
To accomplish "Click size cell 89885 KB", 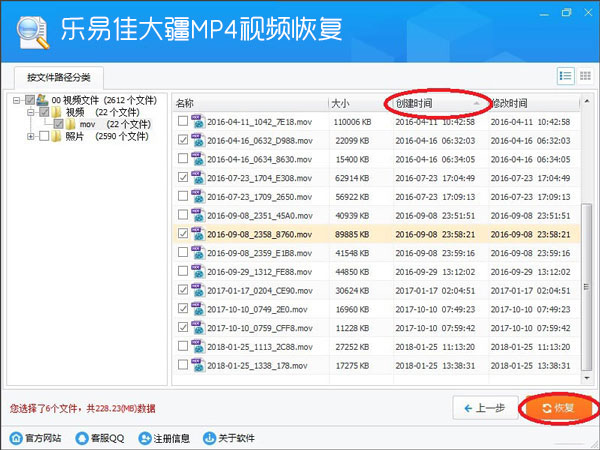I will (352, 234).
